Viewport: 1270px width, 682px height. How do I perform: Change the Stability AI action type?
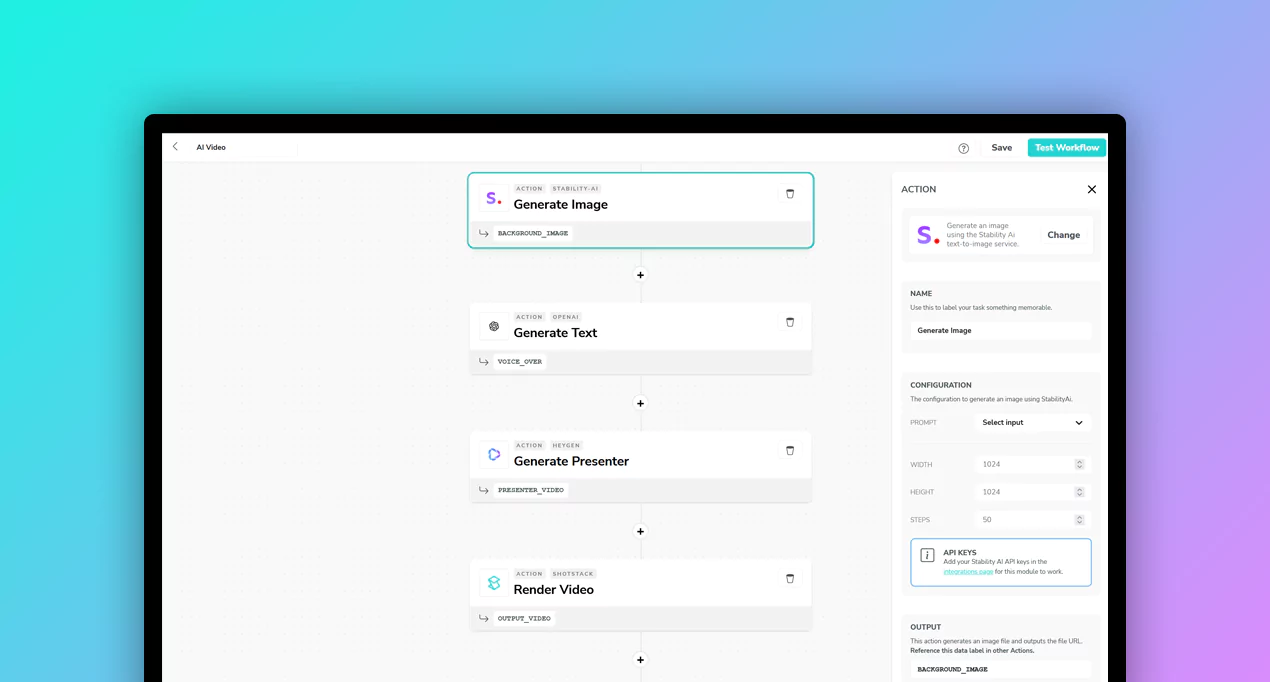pyautogui.click(x=1063, y=235)
